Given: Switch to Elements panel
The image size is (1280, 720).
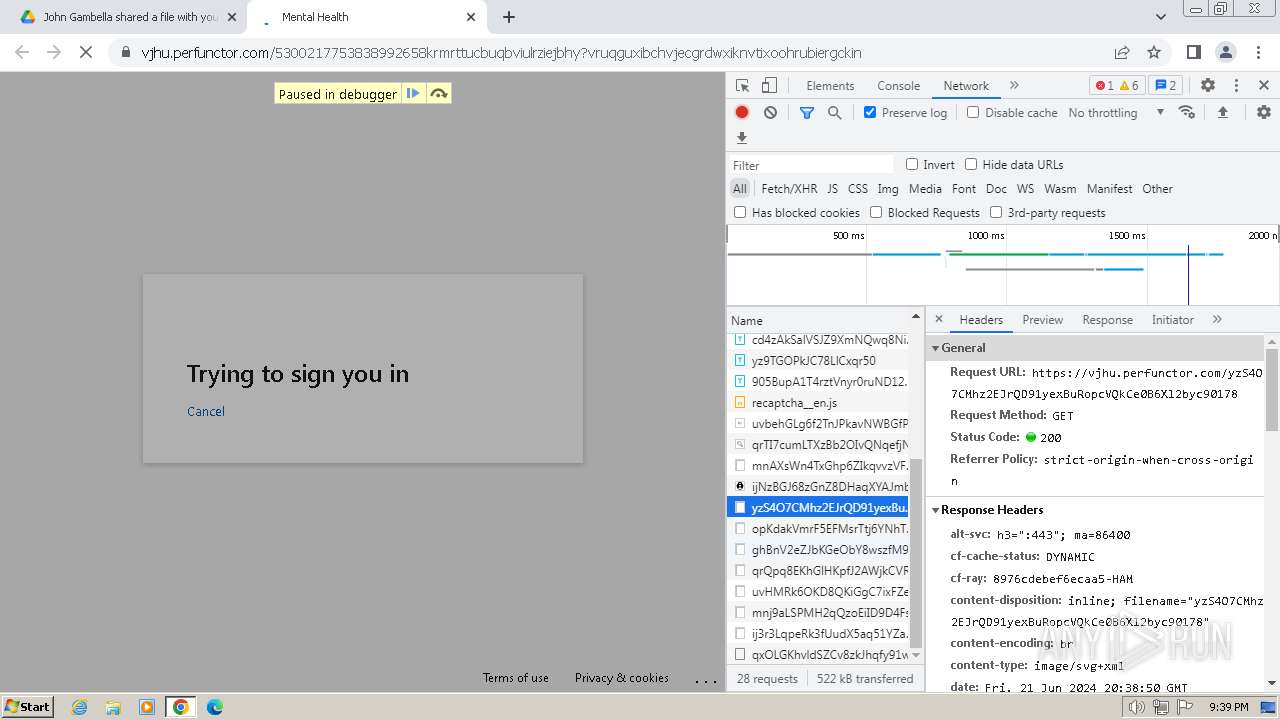Looking at the screenshot, I should click(830, 85).
